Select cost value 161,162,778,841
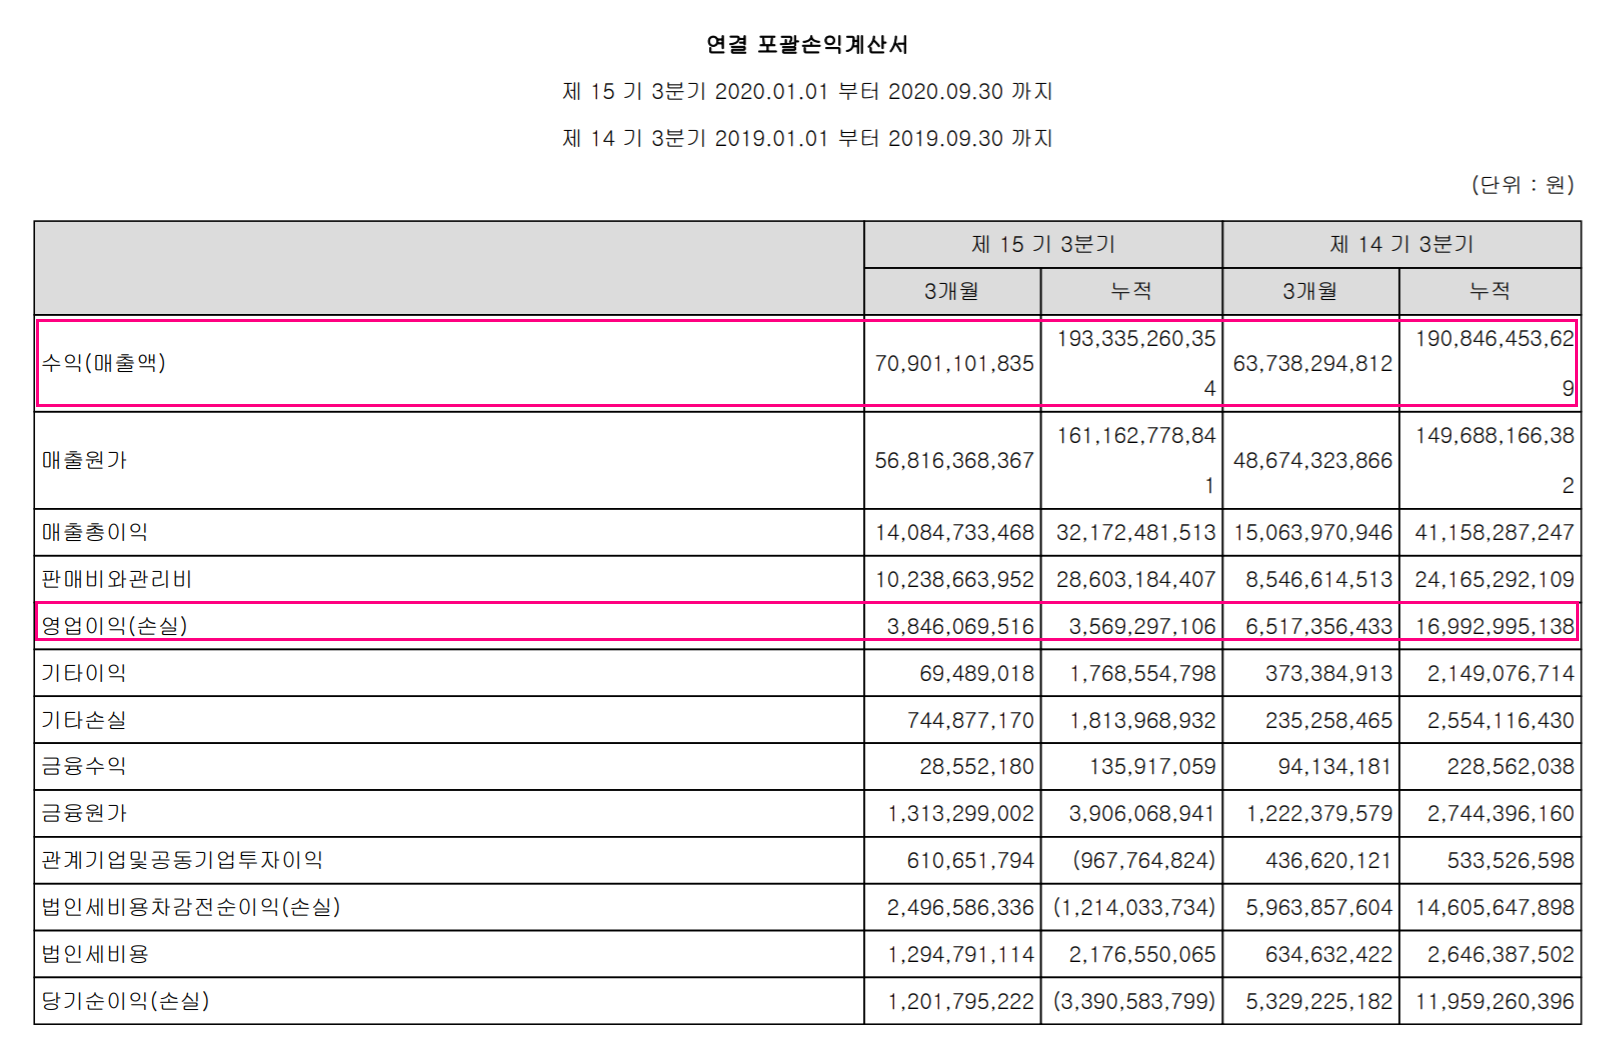1615x1055 pixels. (1136, 460)
